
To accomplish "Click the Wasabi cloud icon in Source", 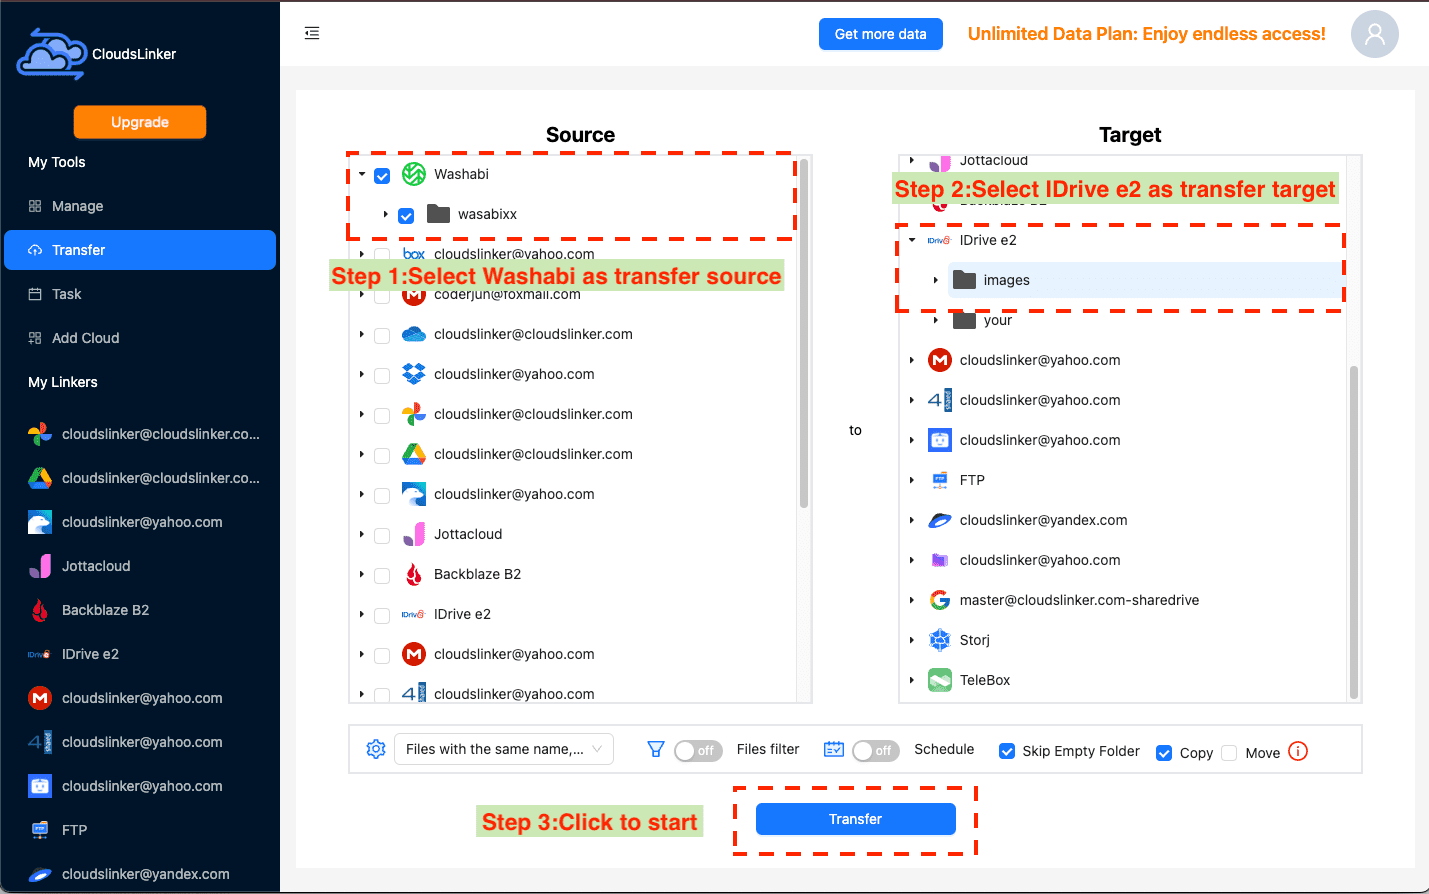I will 414,174.
